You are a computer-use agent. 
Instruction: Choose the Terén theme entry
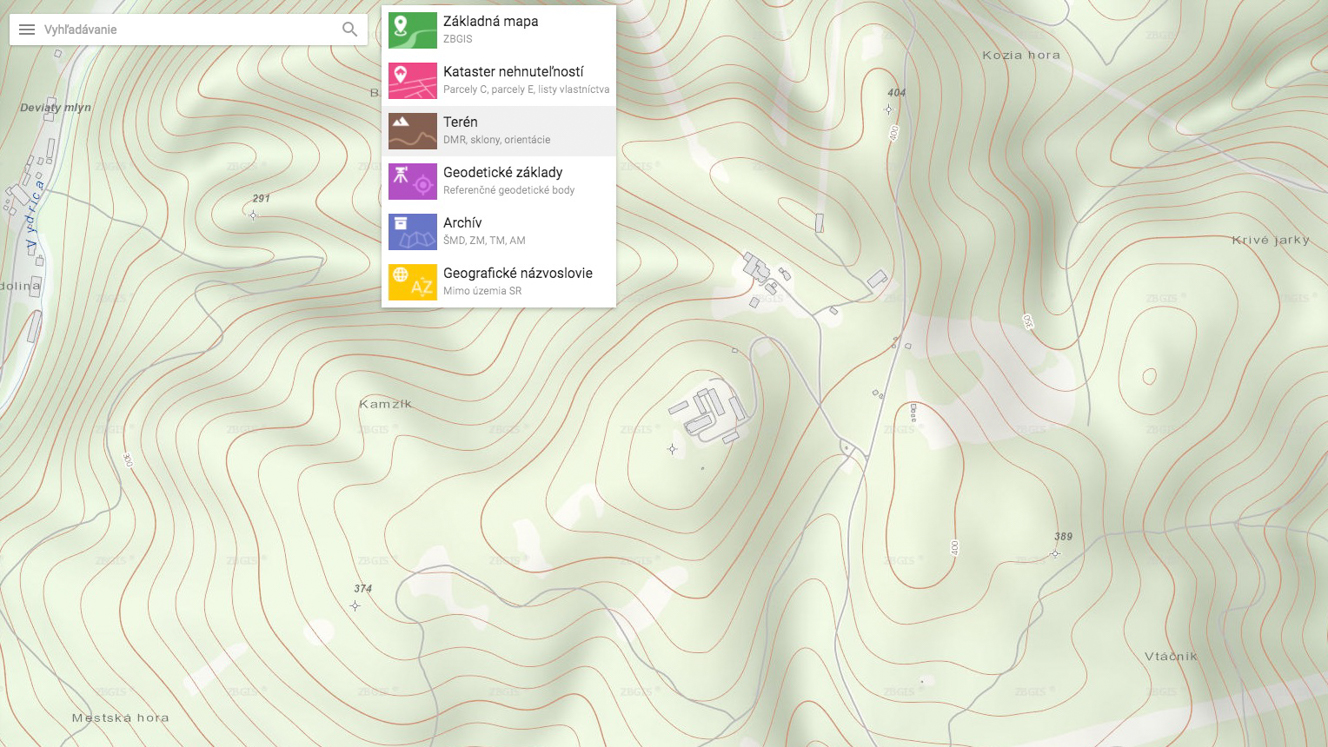[498, 131]
